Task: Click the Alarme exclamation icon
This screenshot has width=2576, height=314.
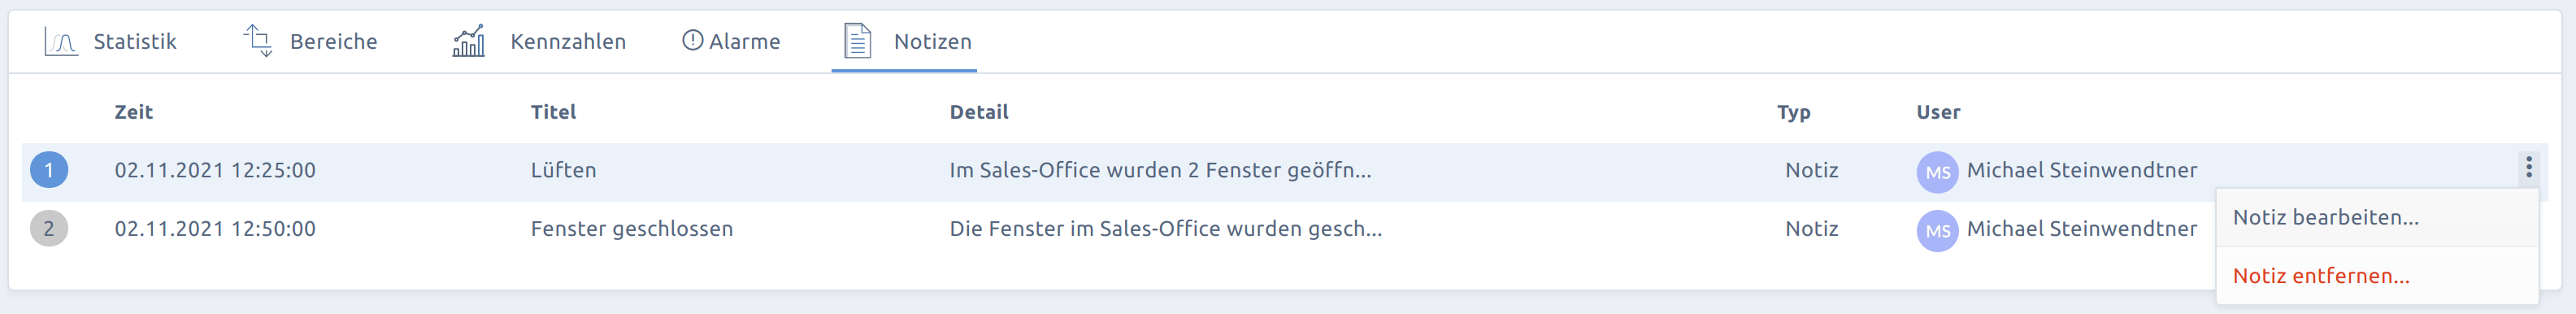Action: tap(692, 41)
